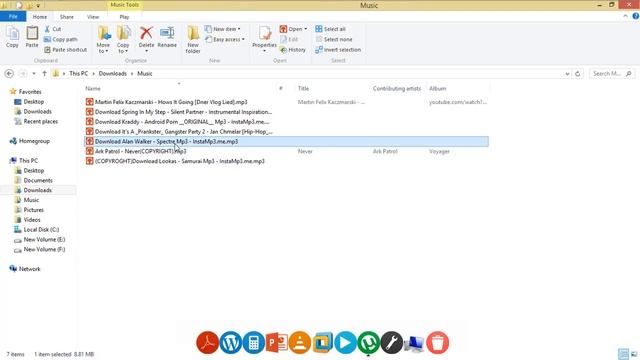Expand the New item dropdown

coord(223,29)
